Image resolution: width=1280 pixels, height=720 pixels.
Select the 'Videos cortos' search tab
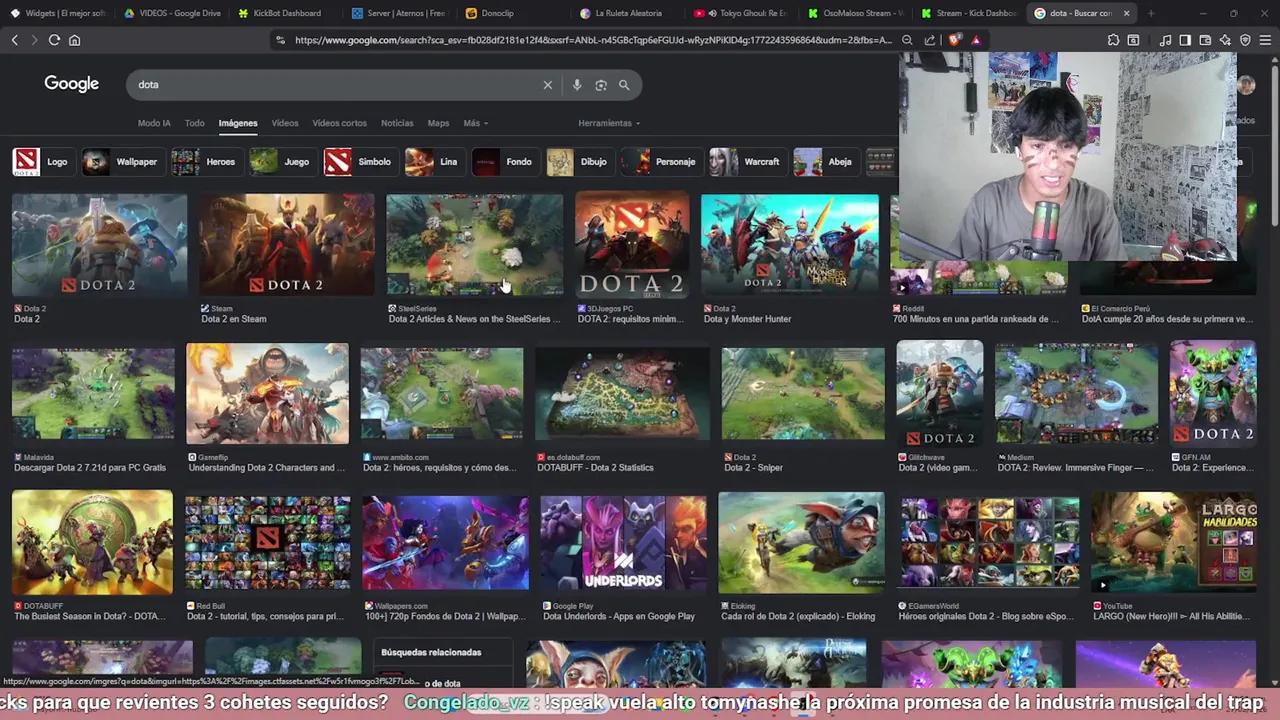[339, 123]
